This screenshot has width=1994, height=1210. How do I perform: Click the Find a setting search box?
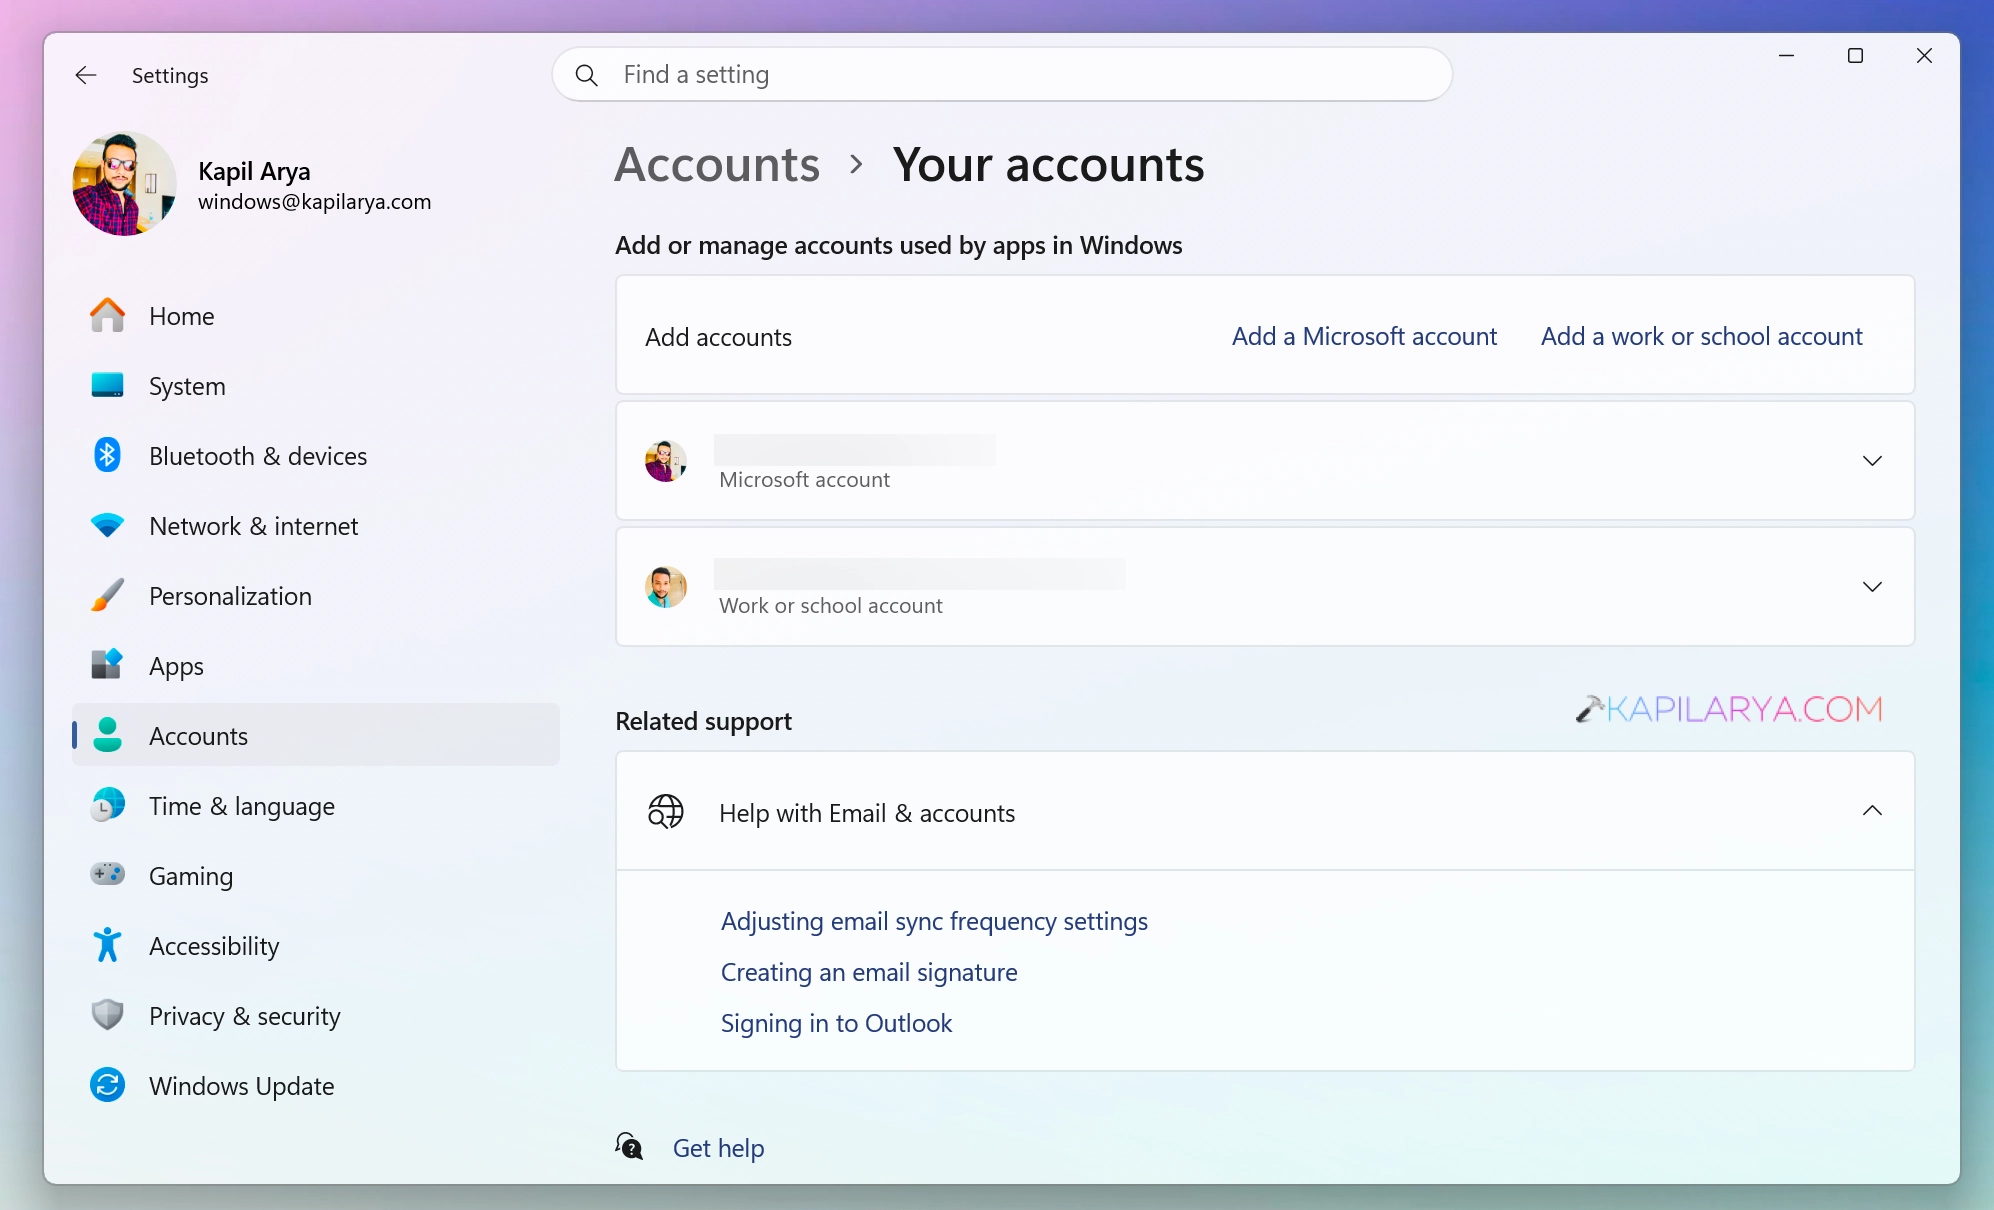pyautogui.click(x=1002, y=75)
